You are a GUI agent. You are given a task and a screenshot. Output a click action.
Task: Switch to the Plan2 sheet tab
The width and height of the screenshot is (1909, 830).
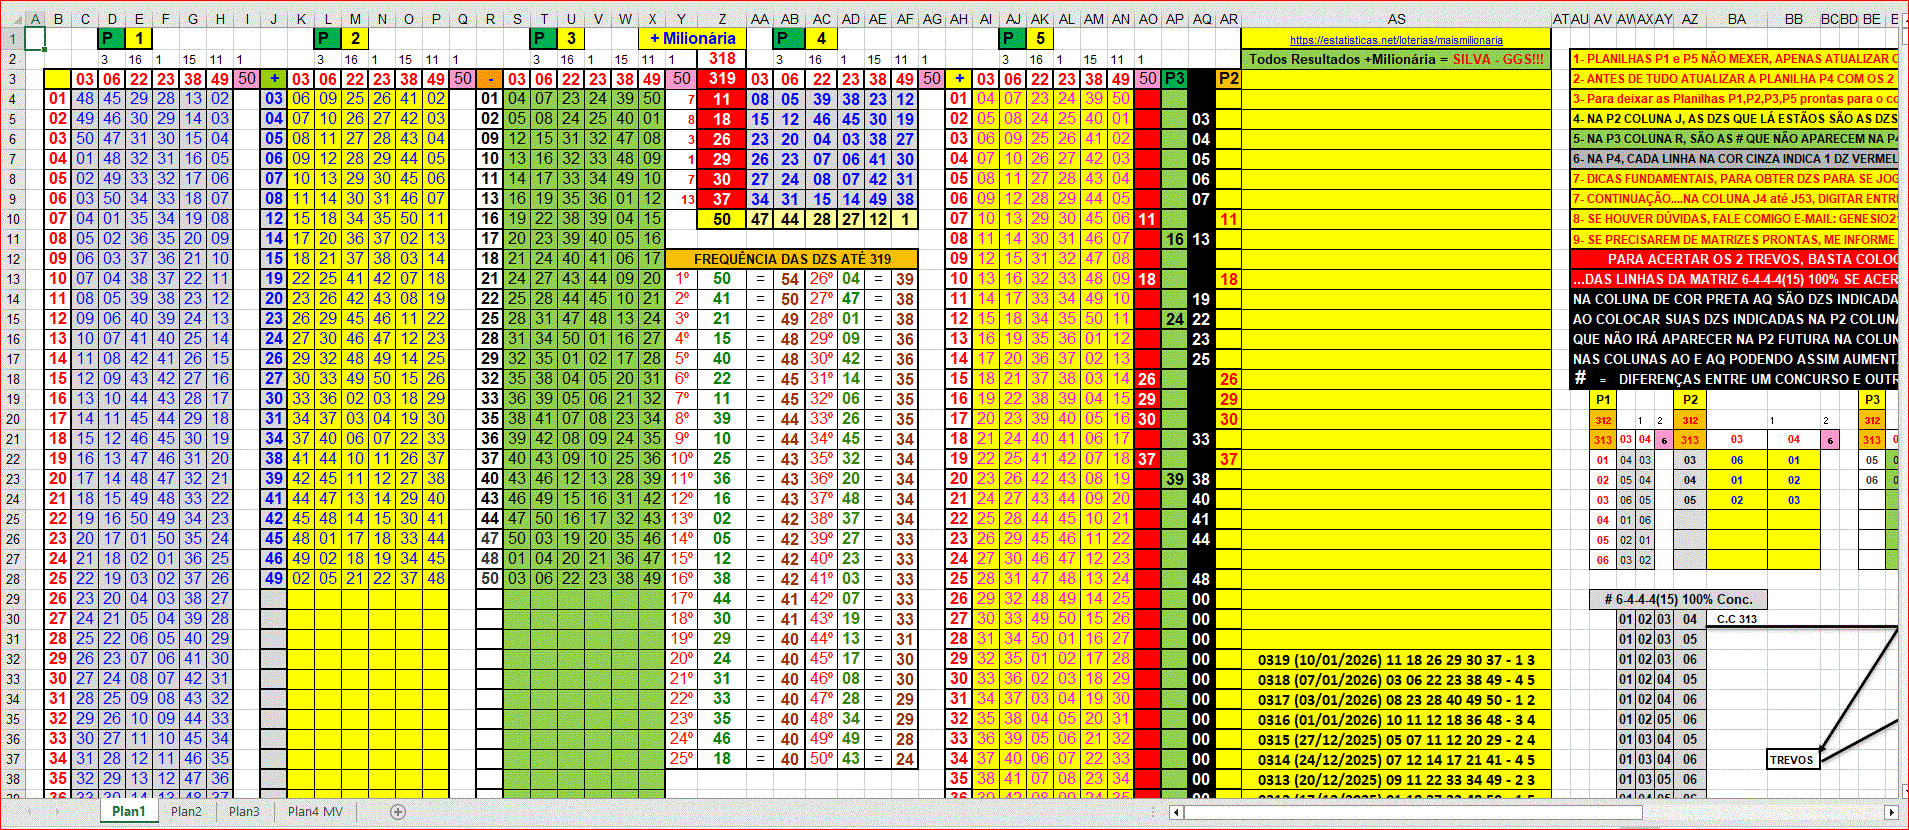click(x=186, y=812)
